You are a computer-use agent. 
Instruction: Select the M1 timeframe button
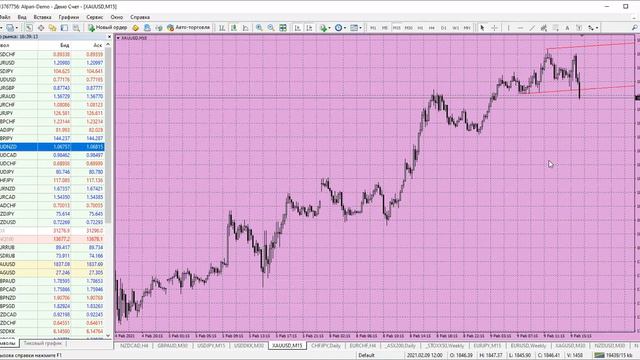click(x=373, y=28)
